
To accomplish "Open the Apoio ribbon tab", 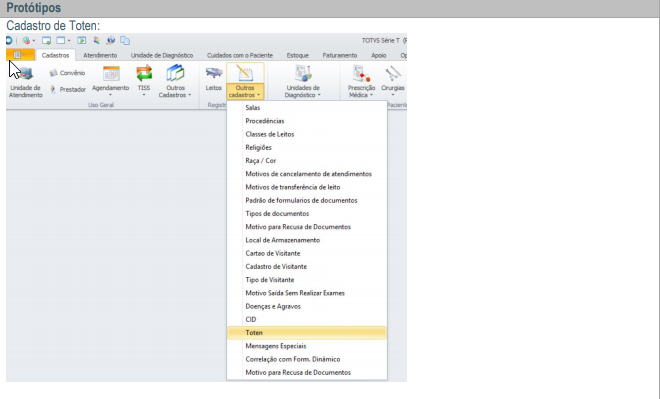I will [x=379, y=55].
